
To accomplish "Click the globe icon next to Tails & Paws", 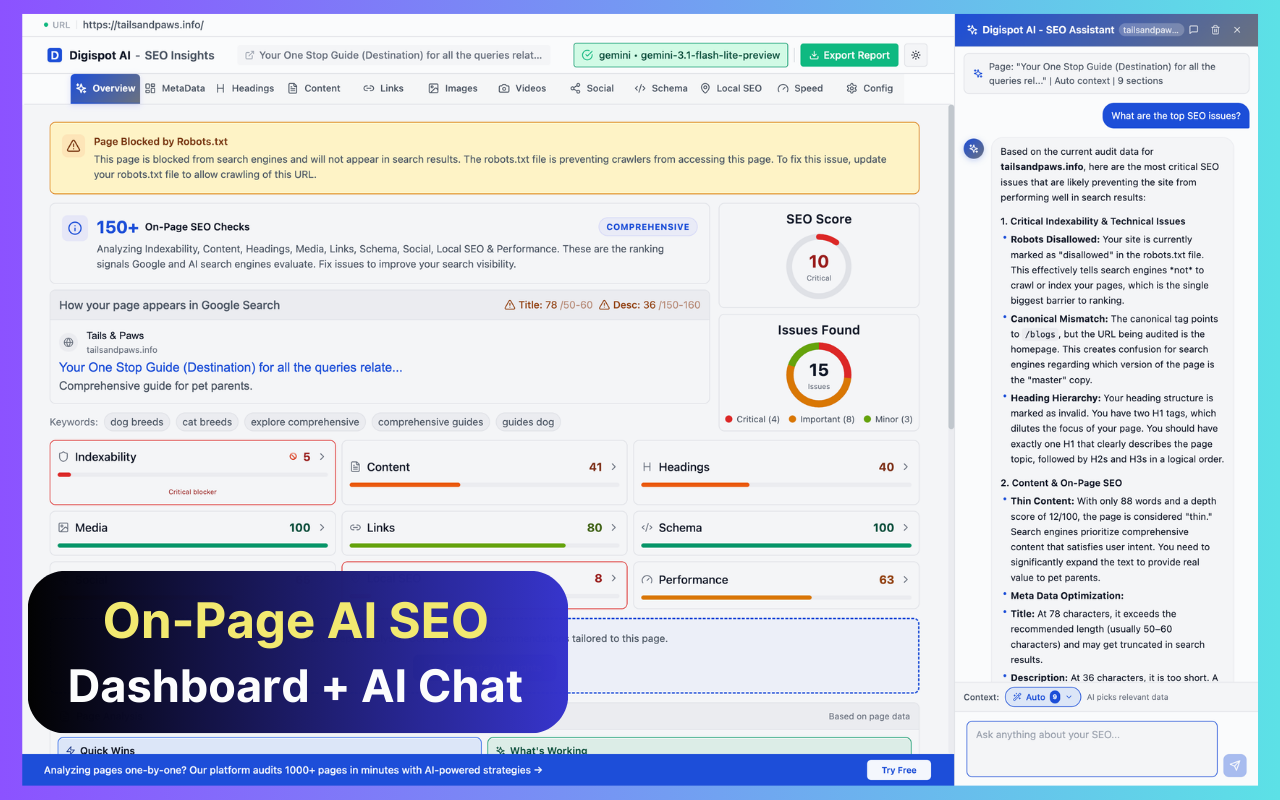I will (x=68, y=342).
